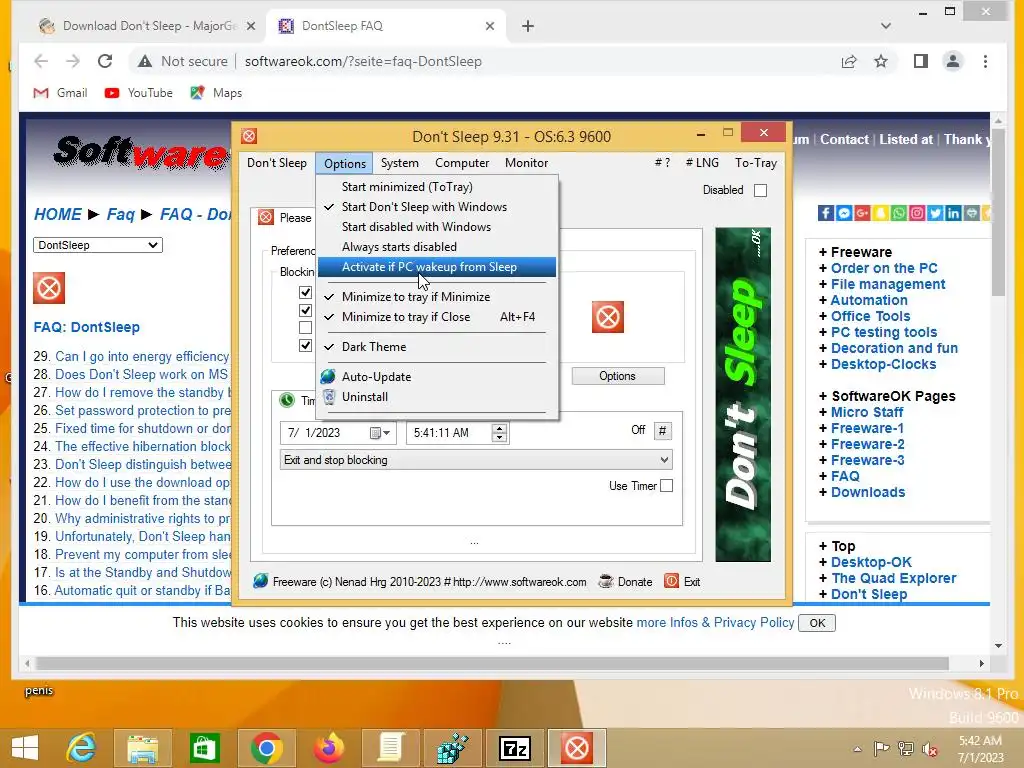Click the share page icon in address bar
The image size is (1024, 768).
point(849,61)
